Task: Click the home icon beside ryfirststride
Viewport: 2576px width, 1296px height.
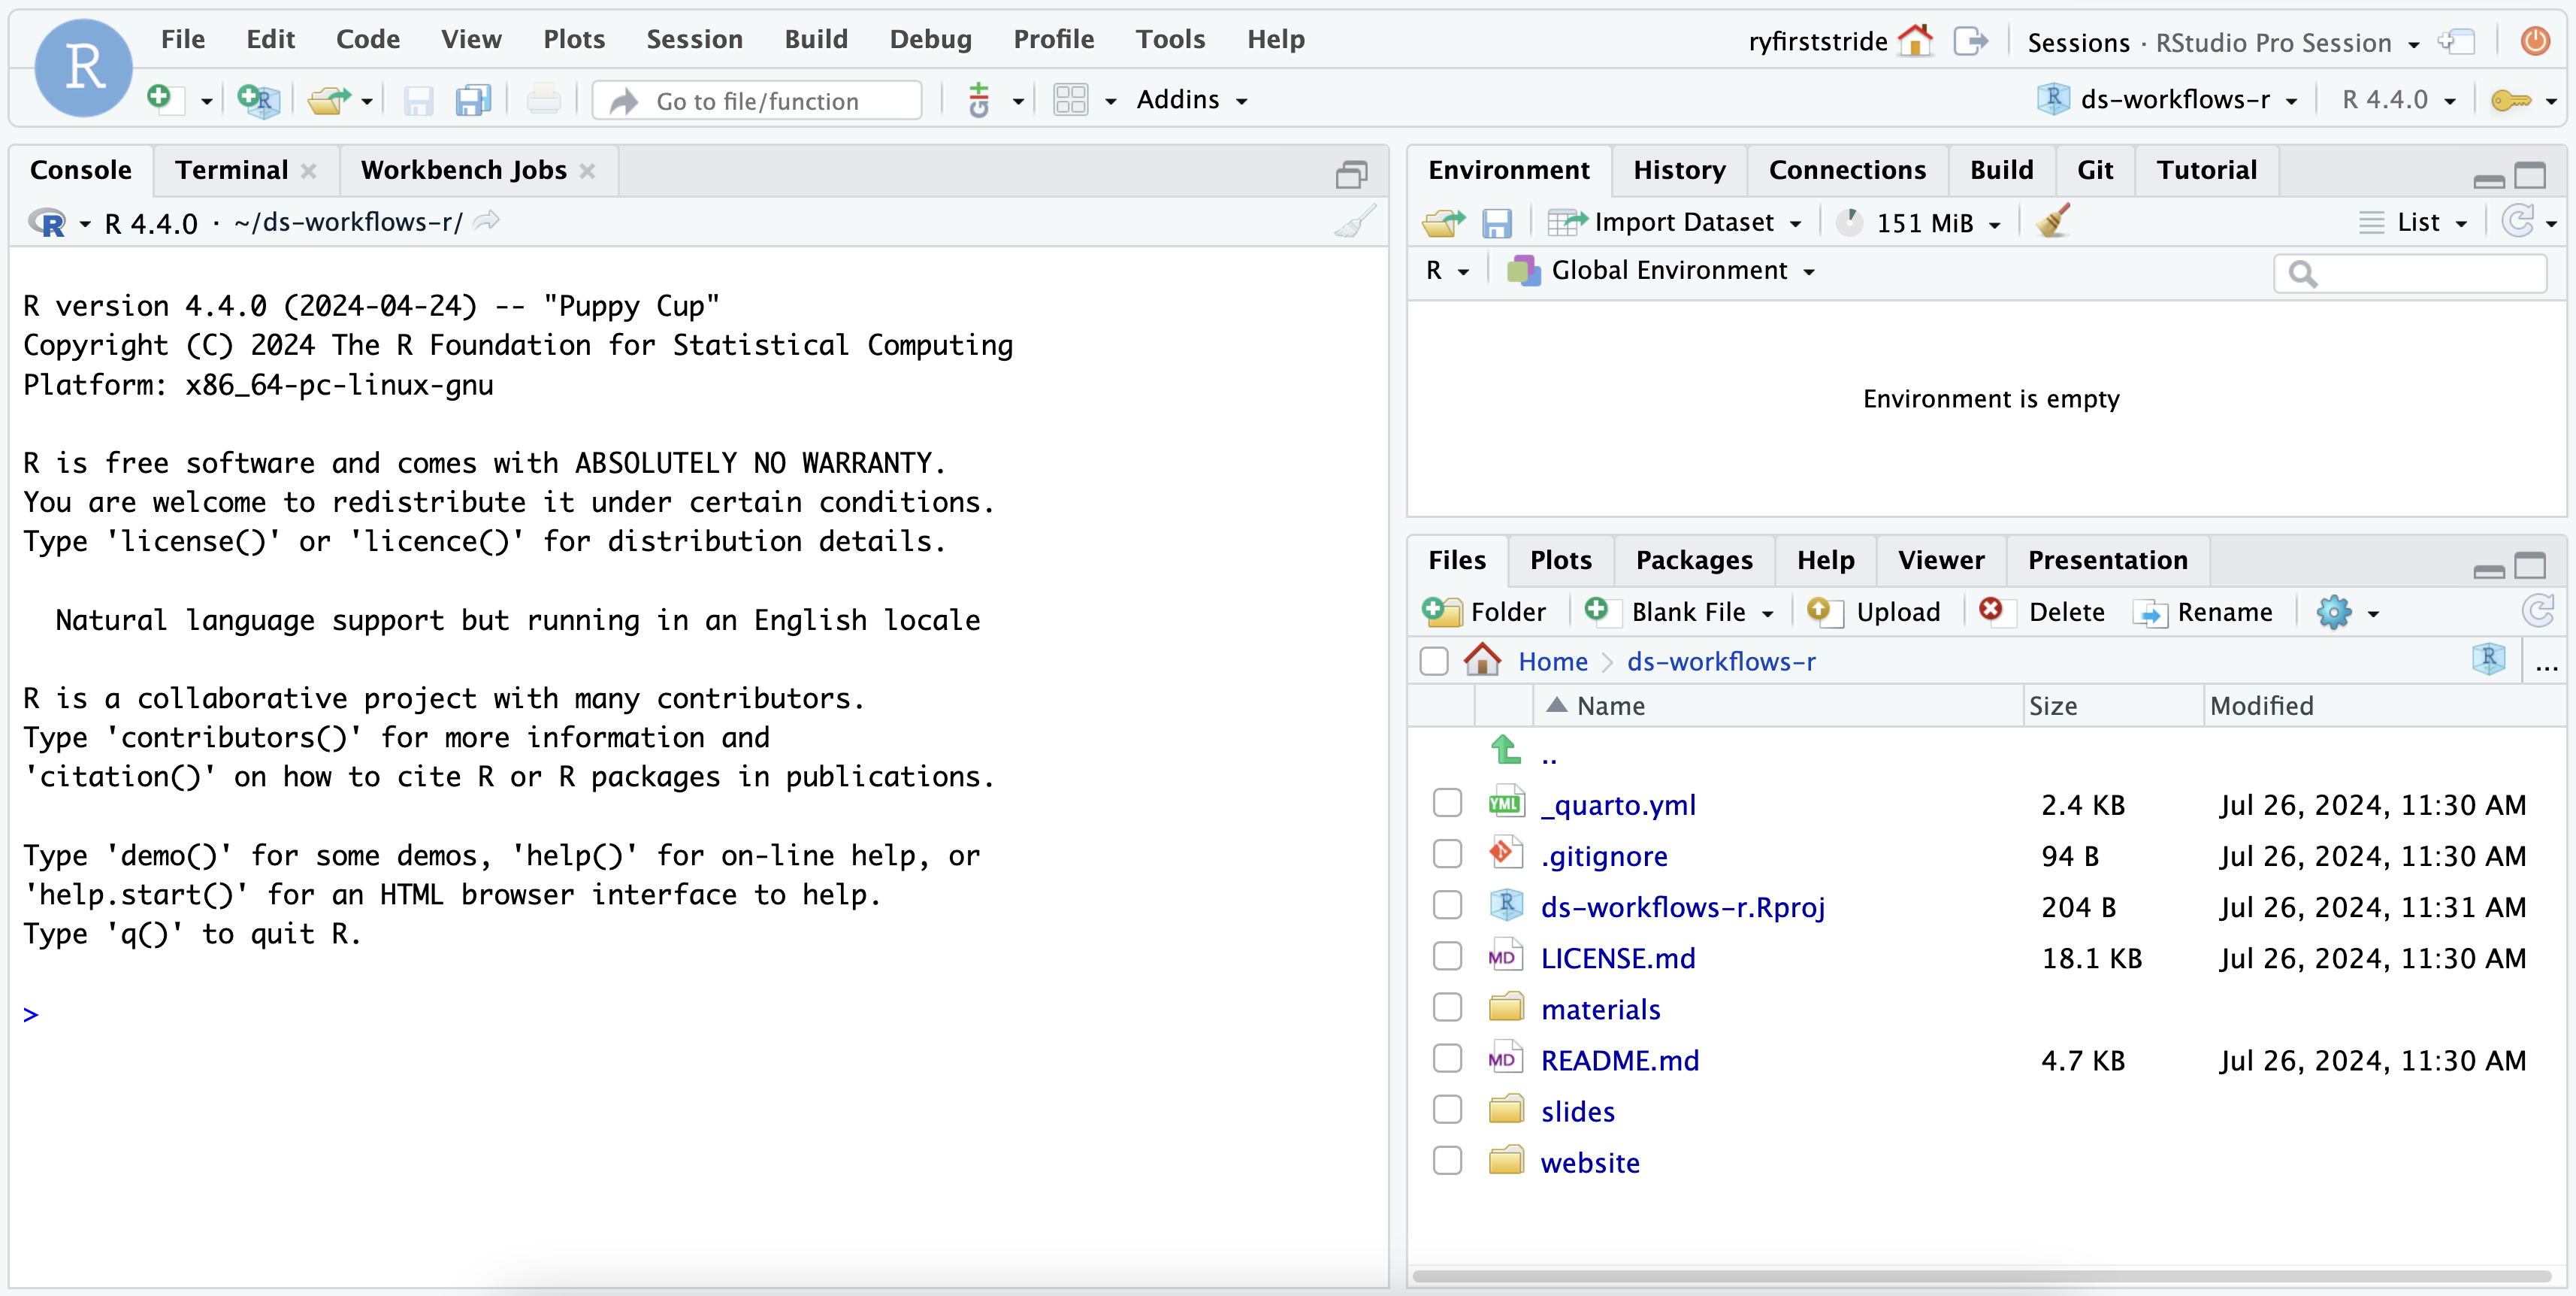Action: (x=1915, y=41)
